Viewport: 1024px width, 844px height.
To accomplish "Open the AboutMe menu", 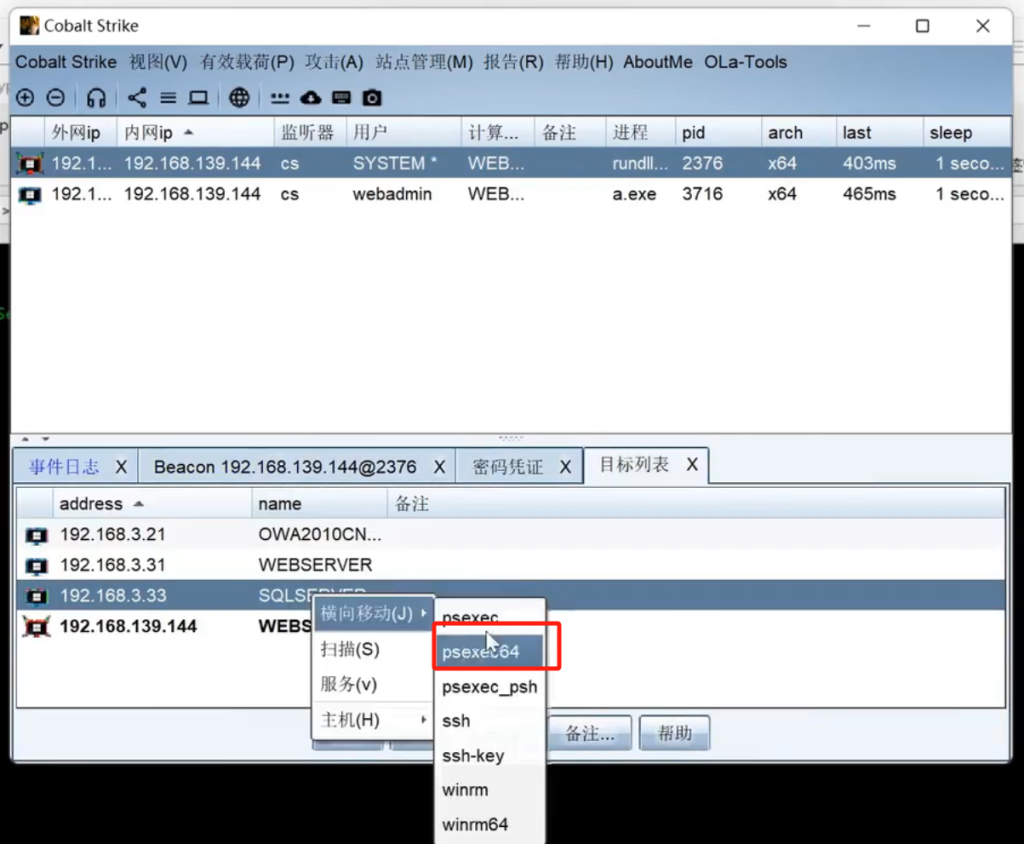I will (658, 62).
